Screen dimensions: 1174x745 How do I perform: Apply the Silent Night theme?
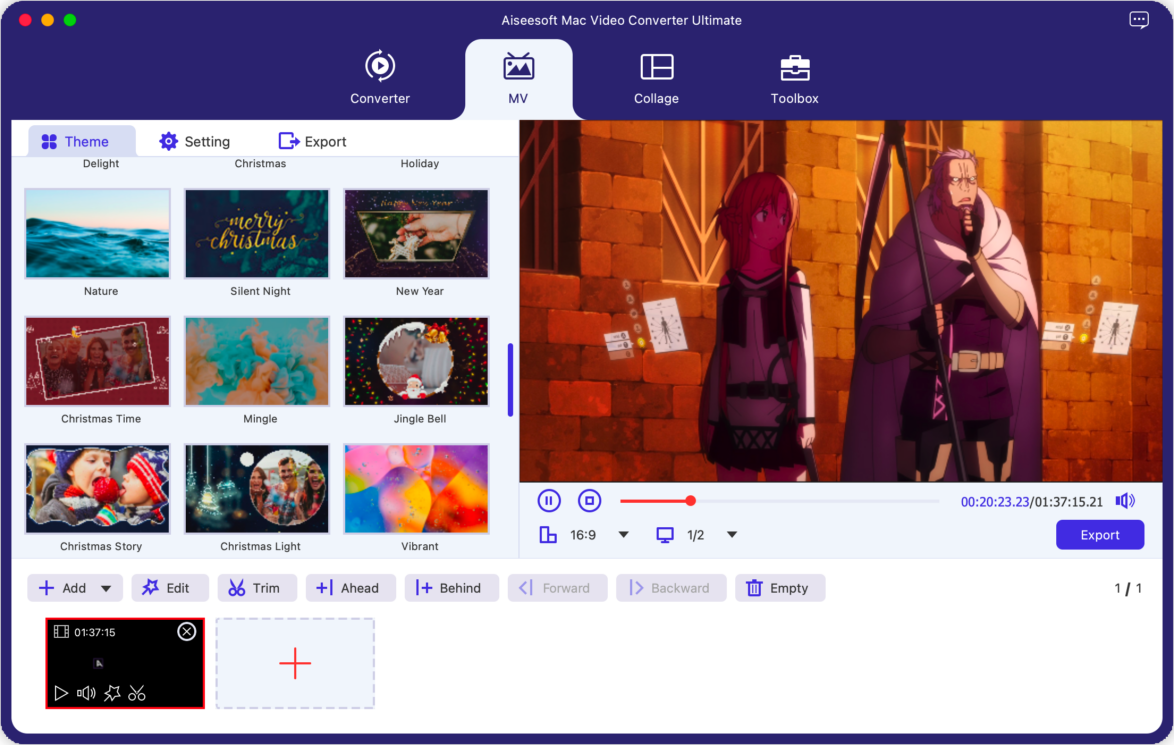[x=257, y=234]
